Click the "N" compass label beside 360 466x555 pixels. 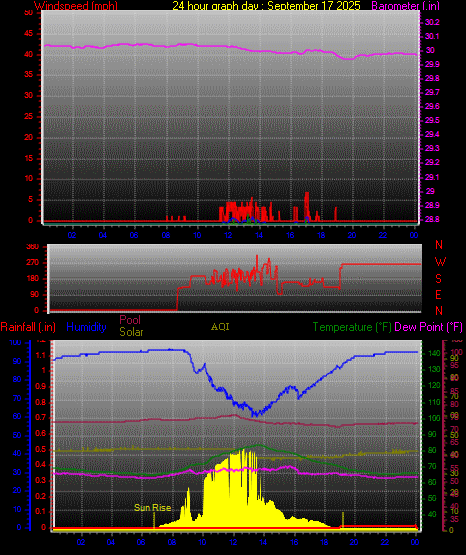[x=439, y=245]
